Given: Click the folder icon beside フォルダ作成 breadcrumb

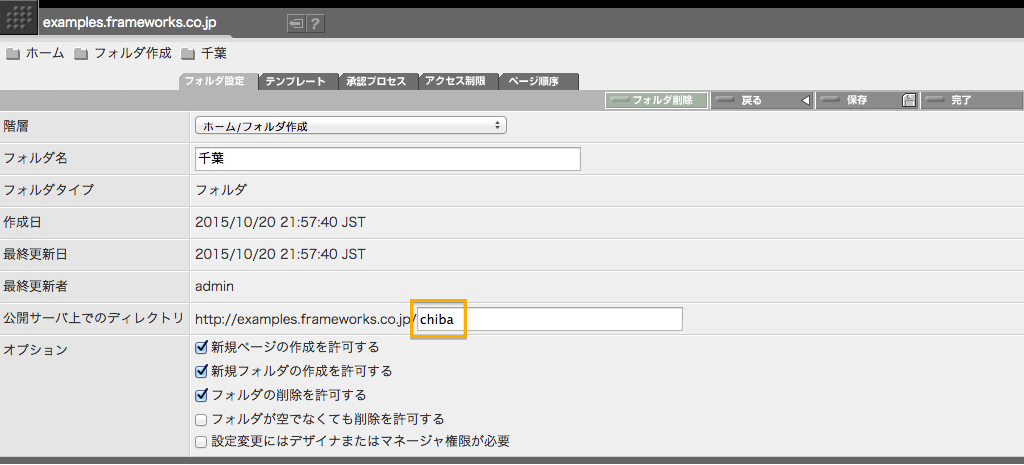Looking at the screenshot, I should [x=81, y=54].
